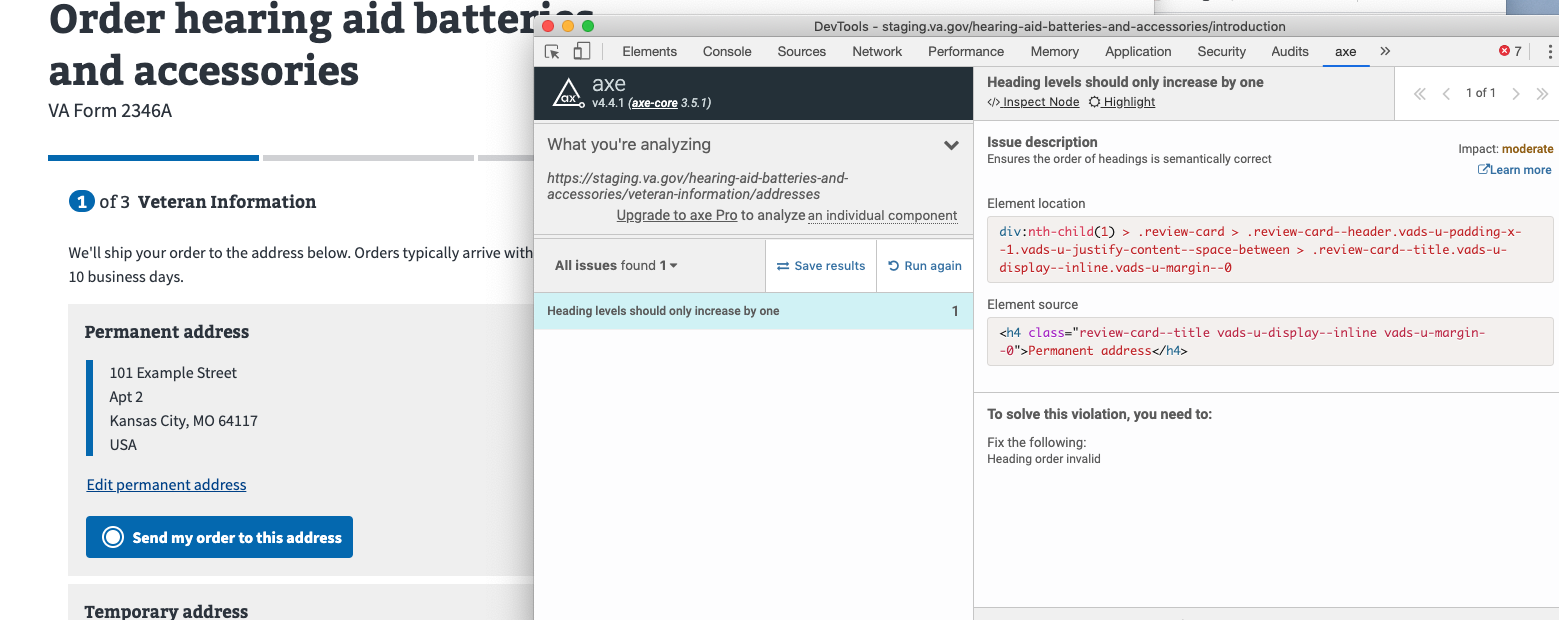Switch to the Performance tab
The height and width of the screenshot is (620, 1559).
[x=966, y=51]
